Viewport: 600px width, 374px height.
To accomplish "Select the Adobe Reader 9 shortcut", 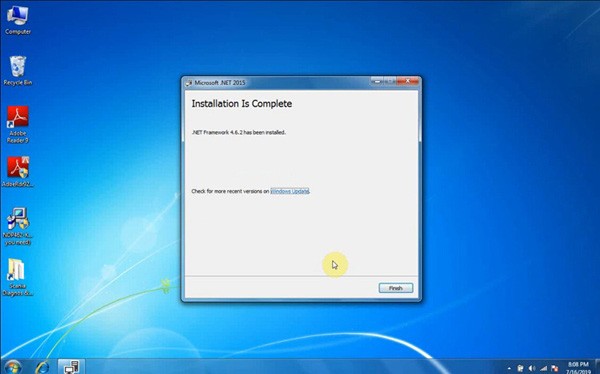I will (18, 125).
